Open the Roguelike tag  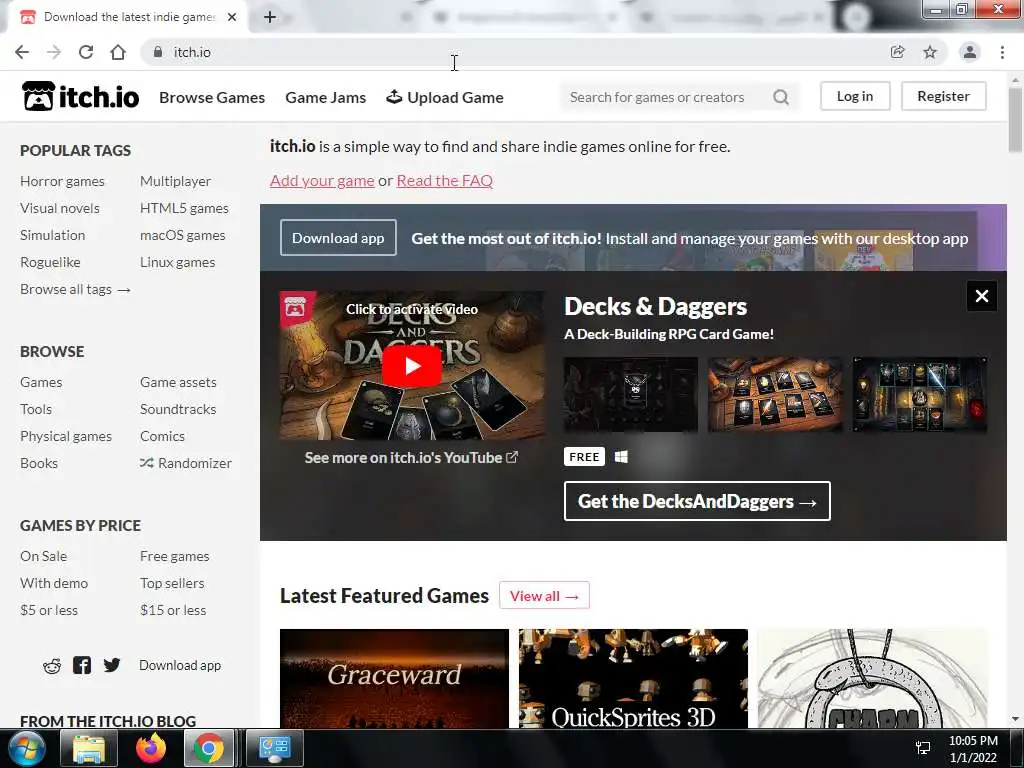50,263
